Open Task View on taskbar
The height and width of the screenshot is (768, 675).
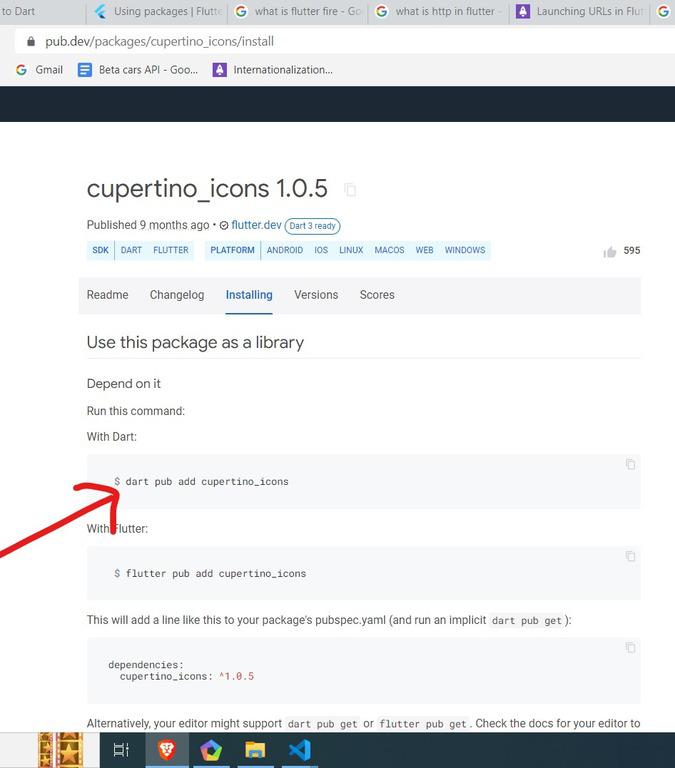[x=121, y=749]
